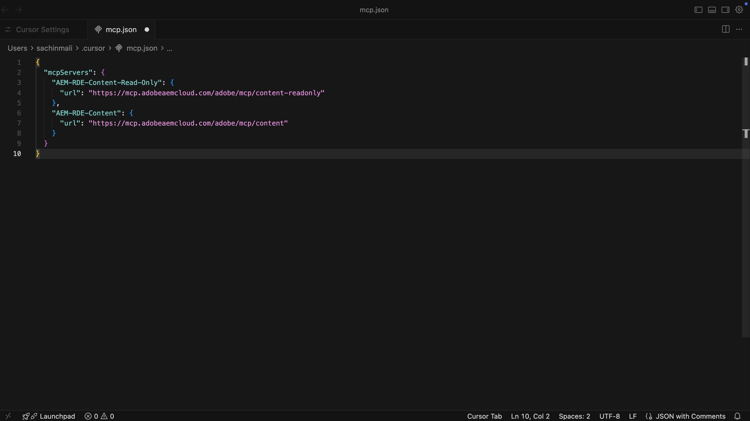Open the sachinmali breadcrumb

coord(54,48)
